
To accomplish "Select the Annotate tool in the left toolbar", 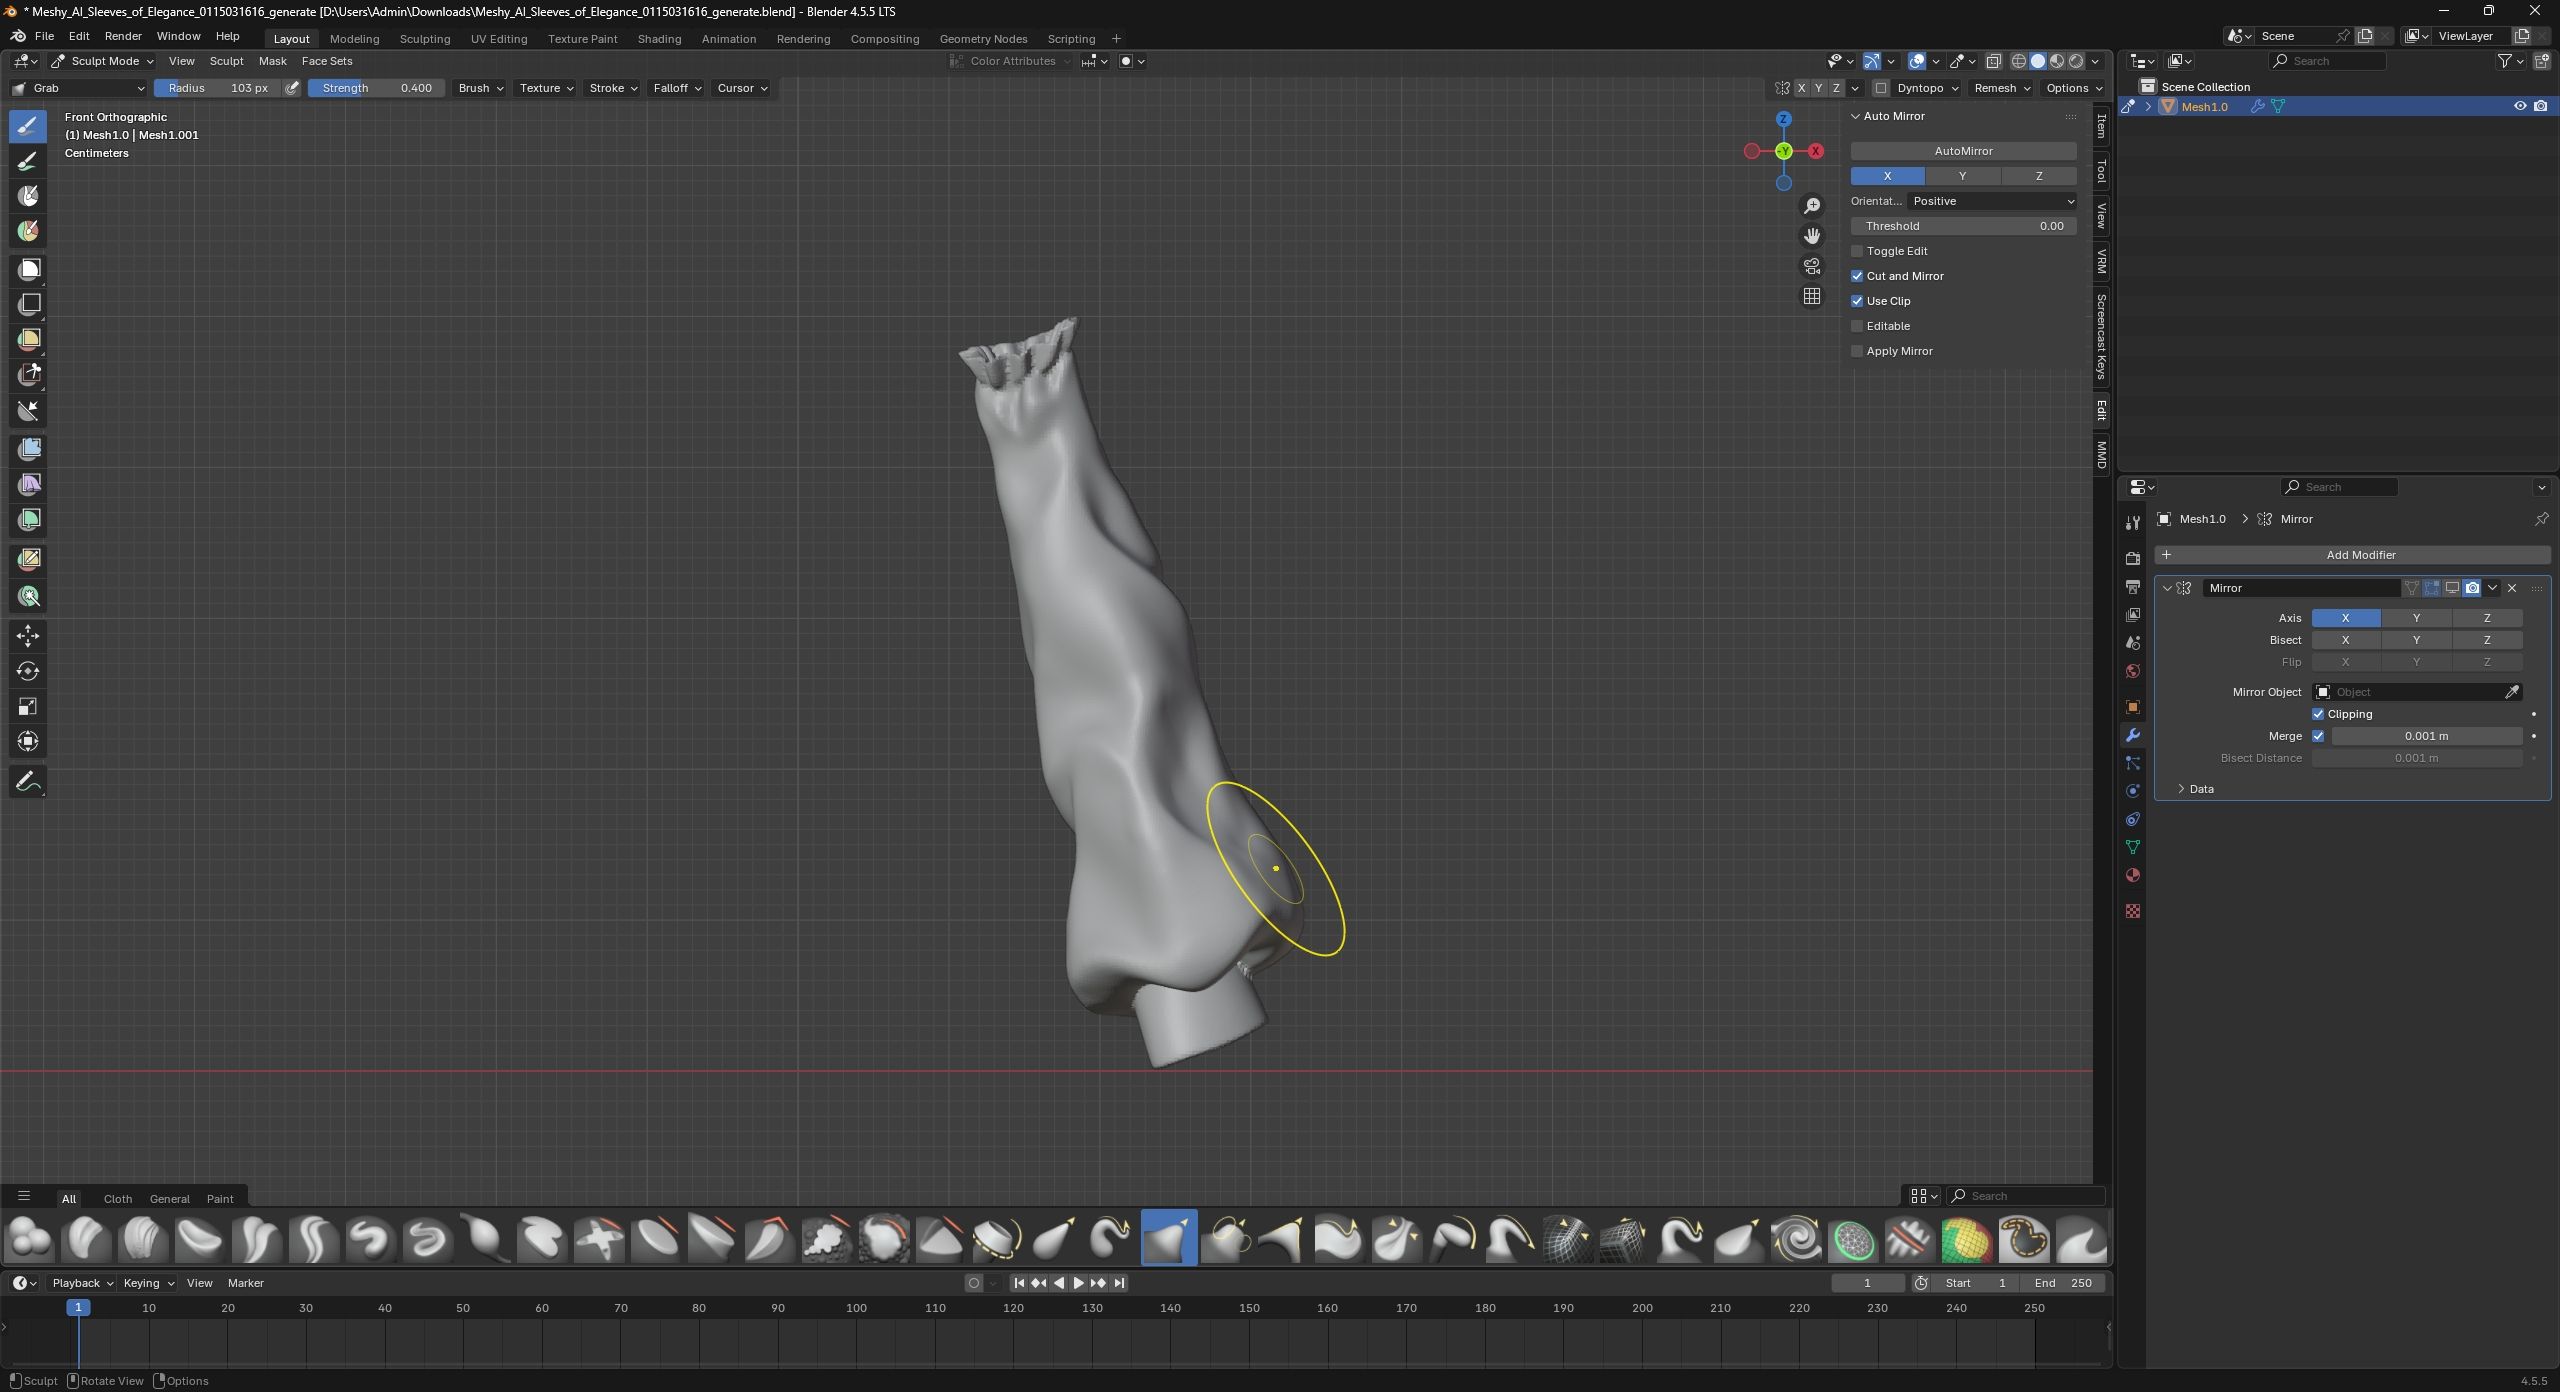I will tap(28, 781).
